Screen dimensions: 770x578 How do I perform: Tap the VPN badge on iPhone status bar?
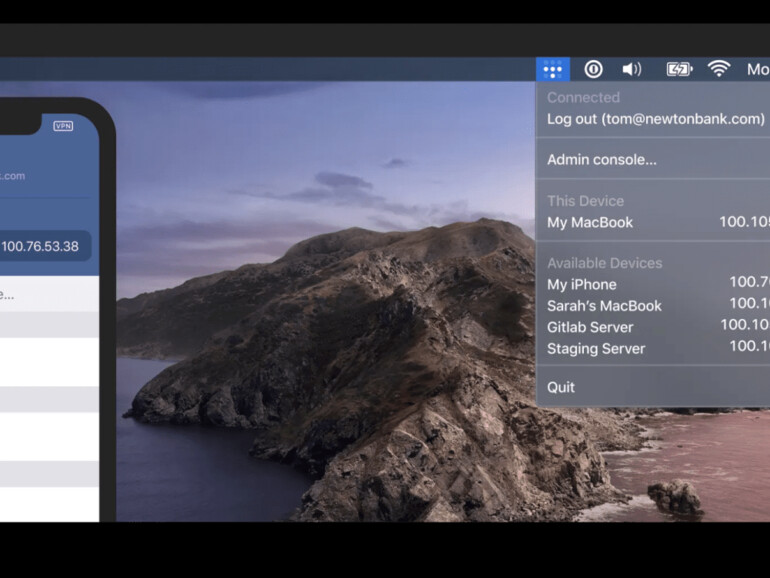click(63, 126)
